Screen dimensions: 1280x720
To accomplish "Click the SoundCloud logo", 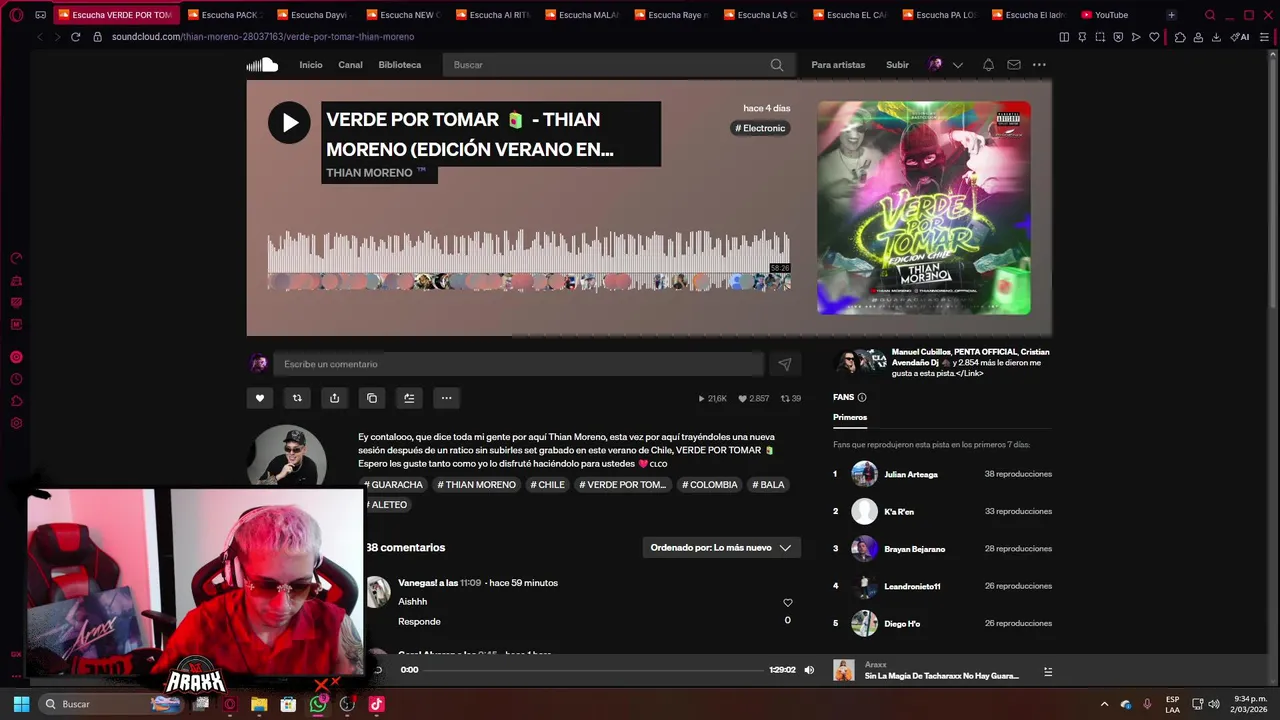I will point(262,65).
